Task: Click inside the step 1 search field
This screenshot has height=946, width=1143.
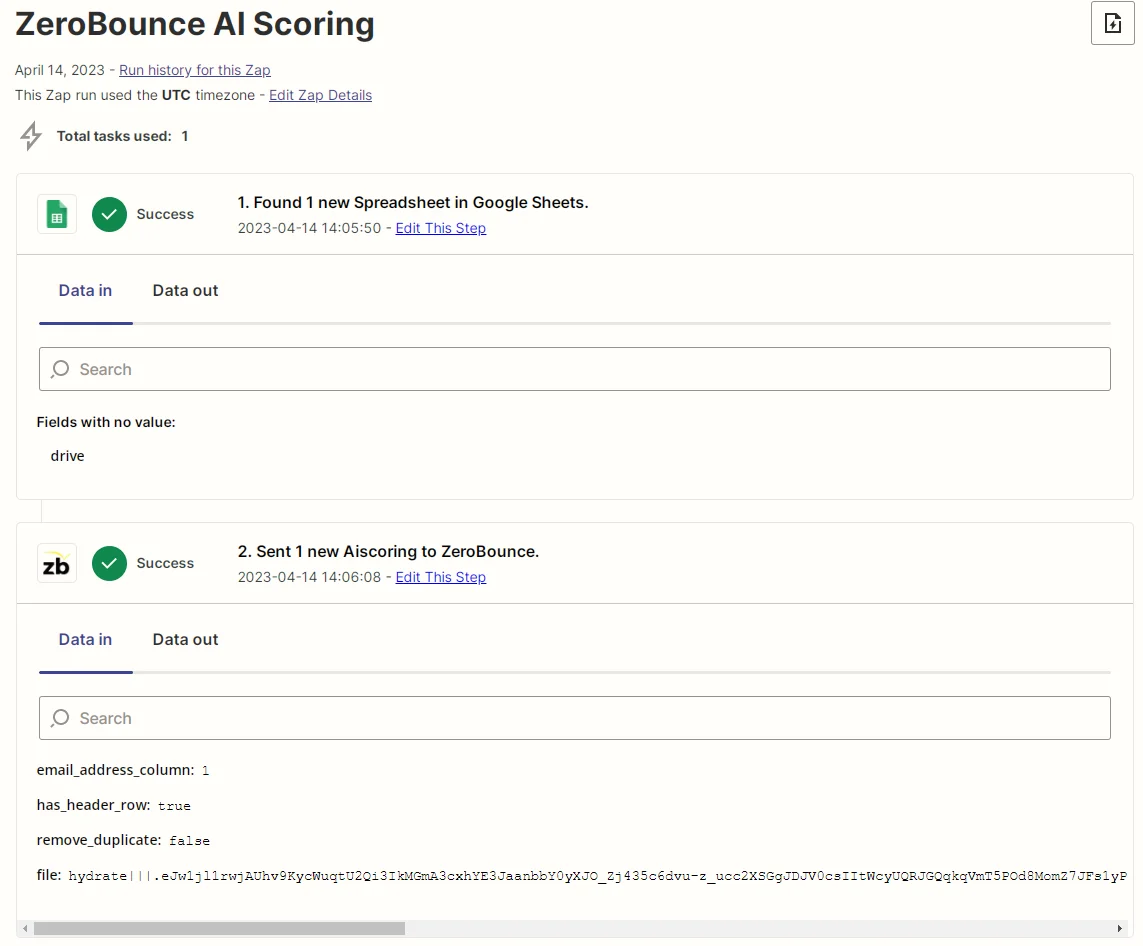Action: point(400,369)
